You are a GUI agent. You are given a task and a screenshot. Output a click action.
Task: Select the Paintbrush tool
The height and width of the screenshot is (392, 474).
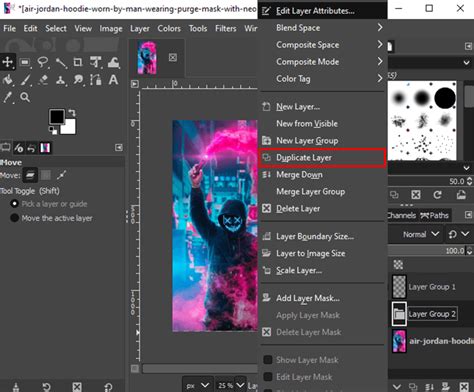[x=25, y=80]
